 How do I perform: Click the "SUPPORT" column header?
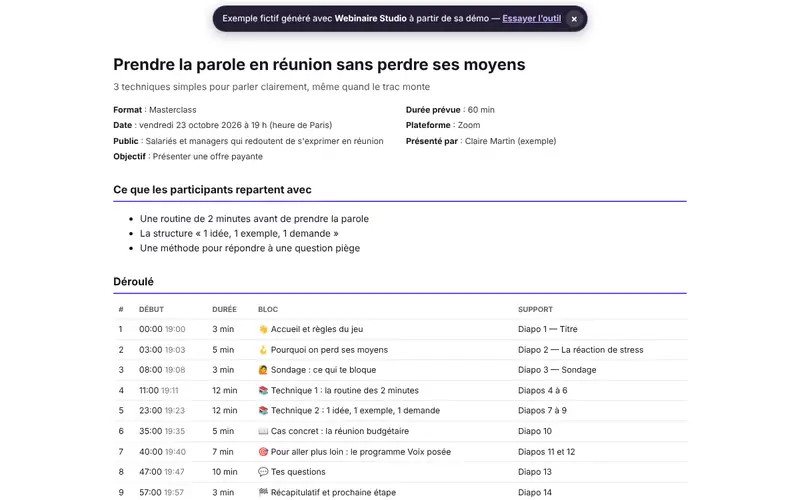[535, 309]
